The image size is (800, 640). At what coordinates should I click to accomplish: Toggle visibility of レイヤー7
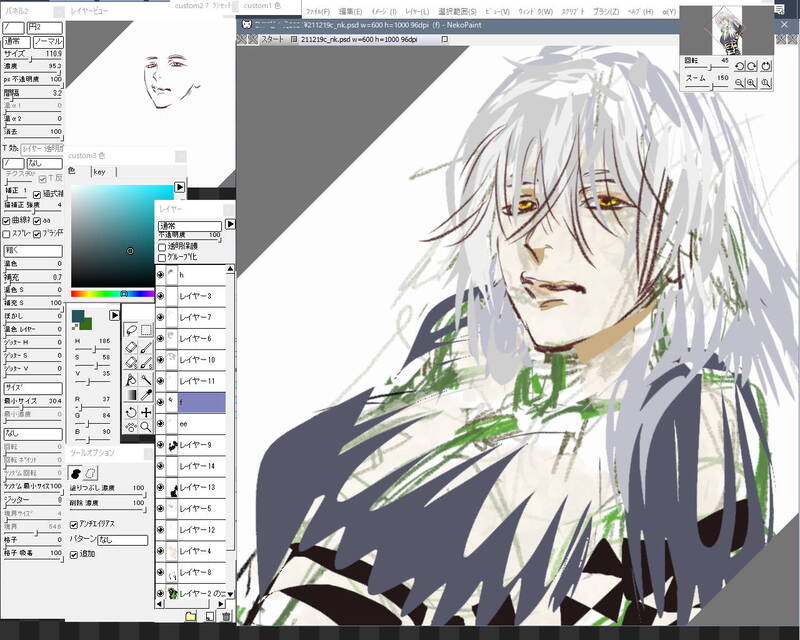(160, 317)
